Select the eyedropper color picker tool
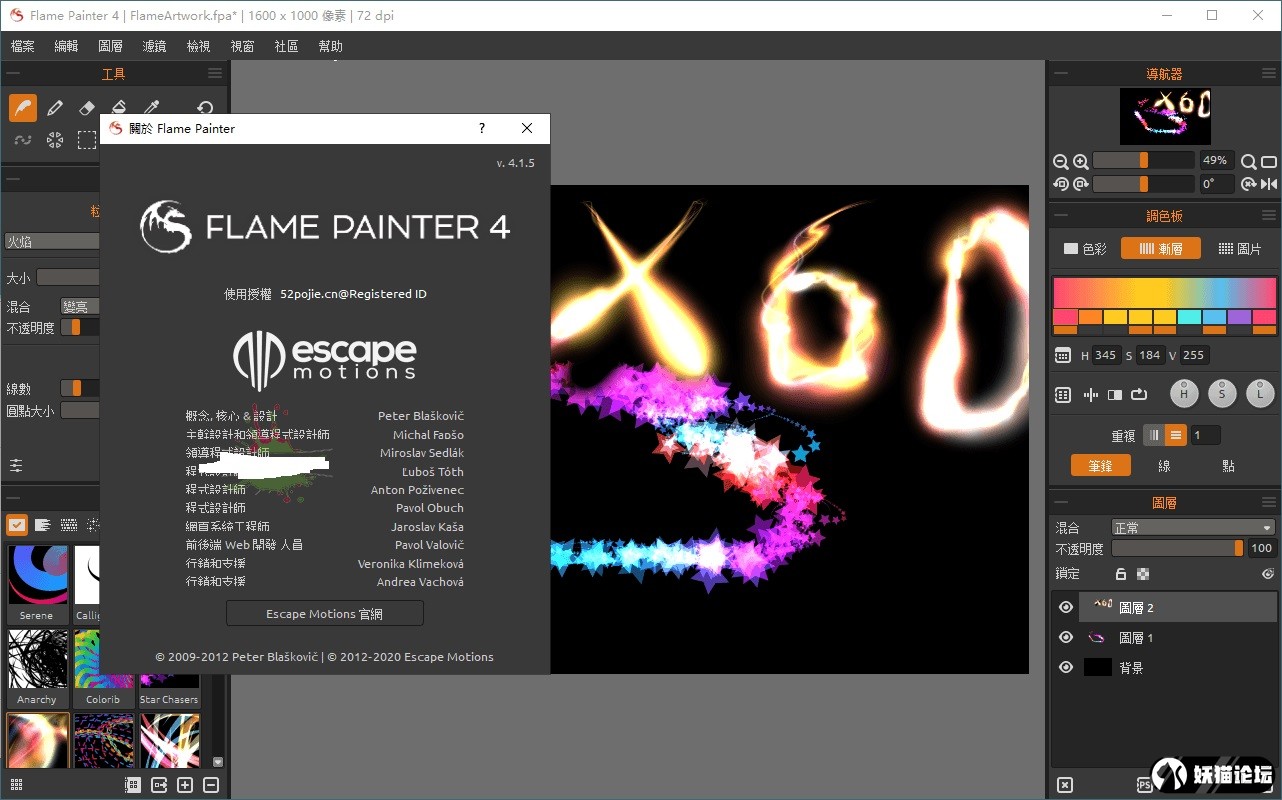1282x800 pixels. pyautogui.click(x=152, y=108)
